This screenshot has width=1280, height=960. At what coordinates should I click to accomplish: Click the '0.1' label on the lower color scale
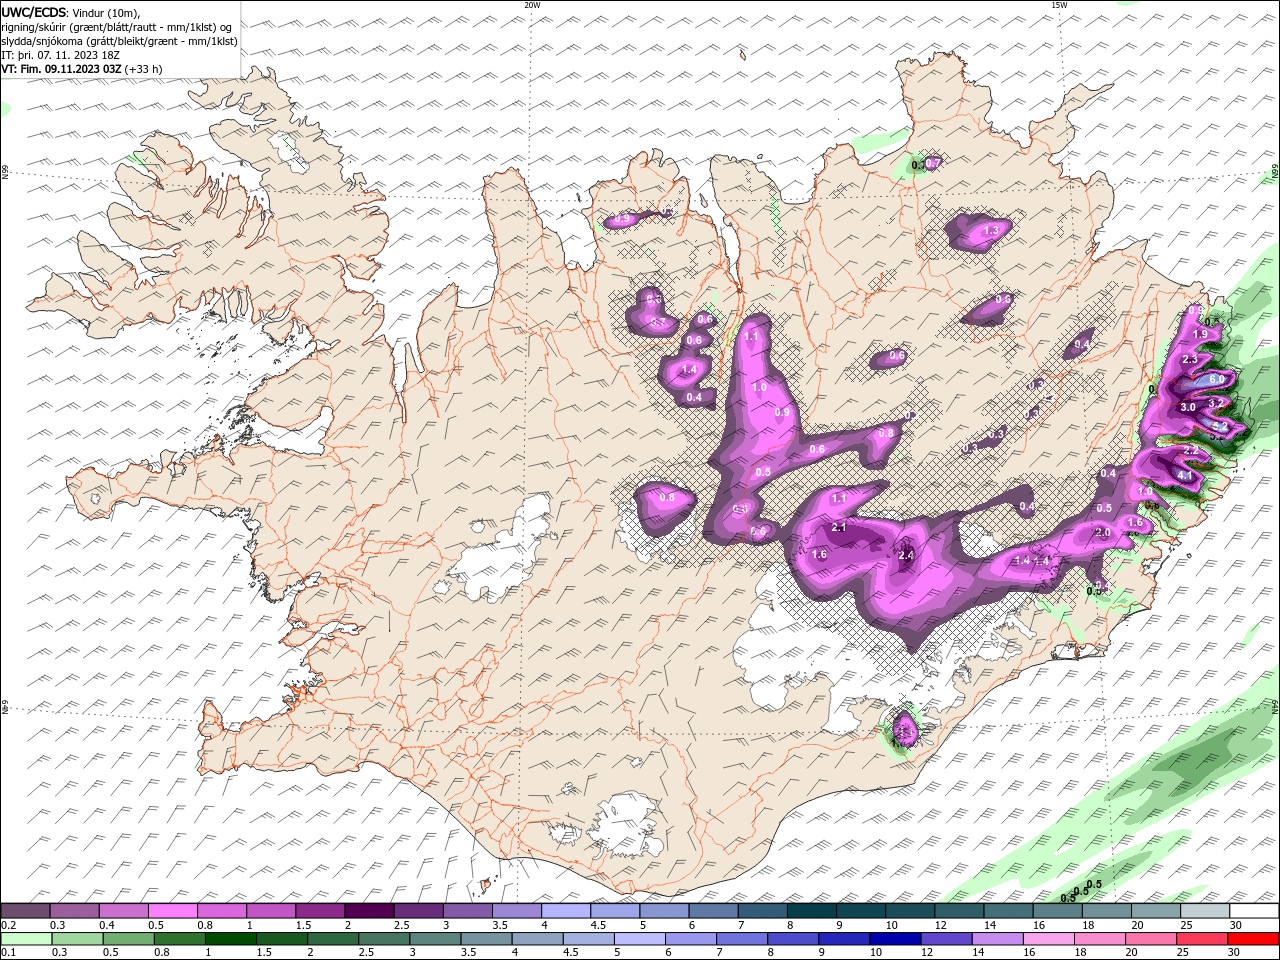click(x=8, y=952)
